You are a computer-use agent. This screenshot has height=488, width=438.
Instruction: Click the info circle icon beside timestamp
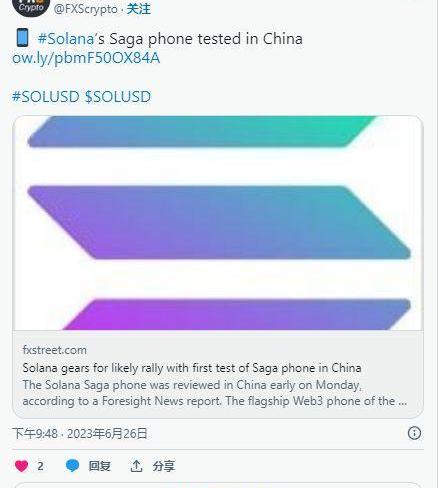[x=414, y=433]
